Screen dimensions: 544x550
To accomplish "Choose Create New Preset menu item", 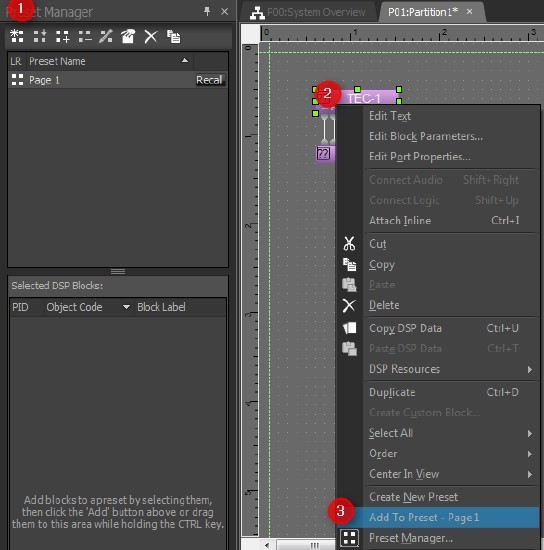I will (x=438, y=497).
